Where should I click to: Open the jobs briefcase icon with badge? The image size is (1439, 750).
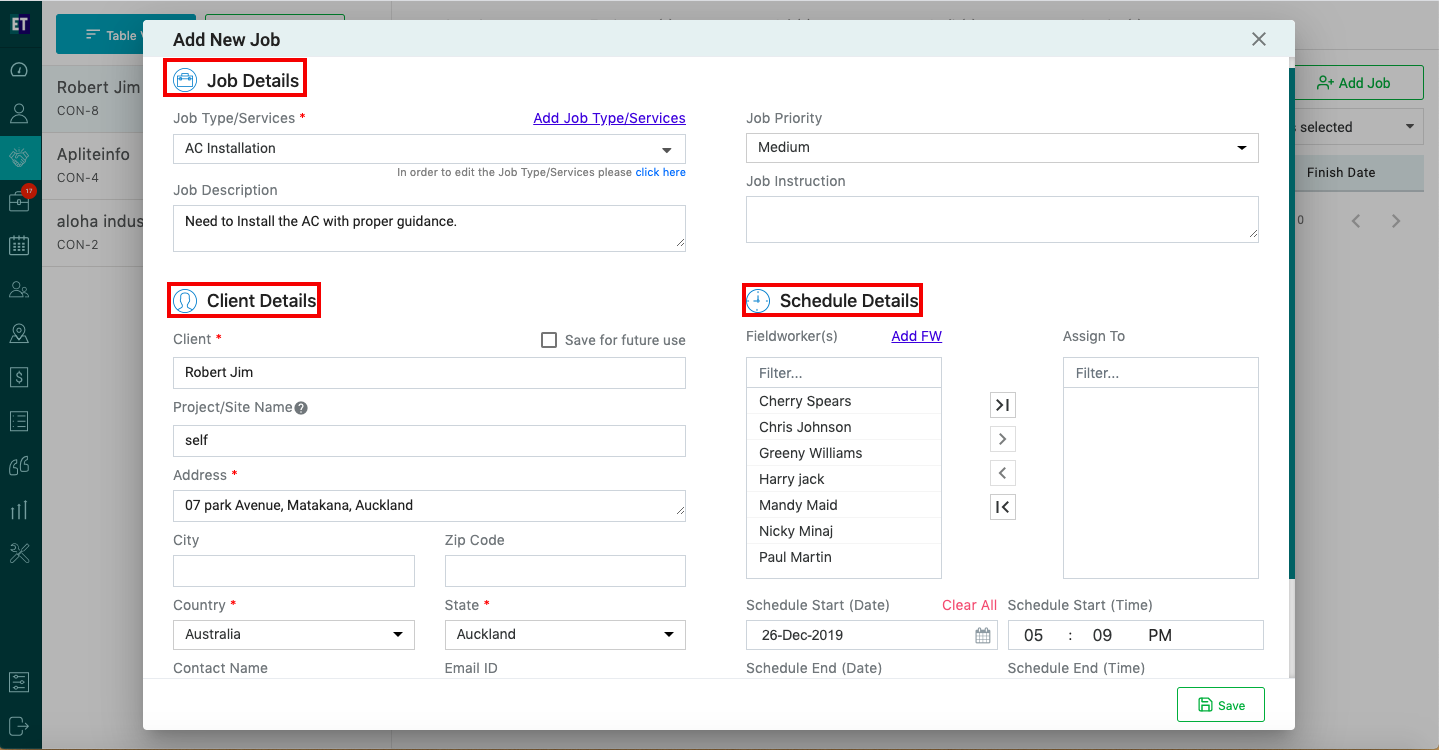click(x=19, y=200)
